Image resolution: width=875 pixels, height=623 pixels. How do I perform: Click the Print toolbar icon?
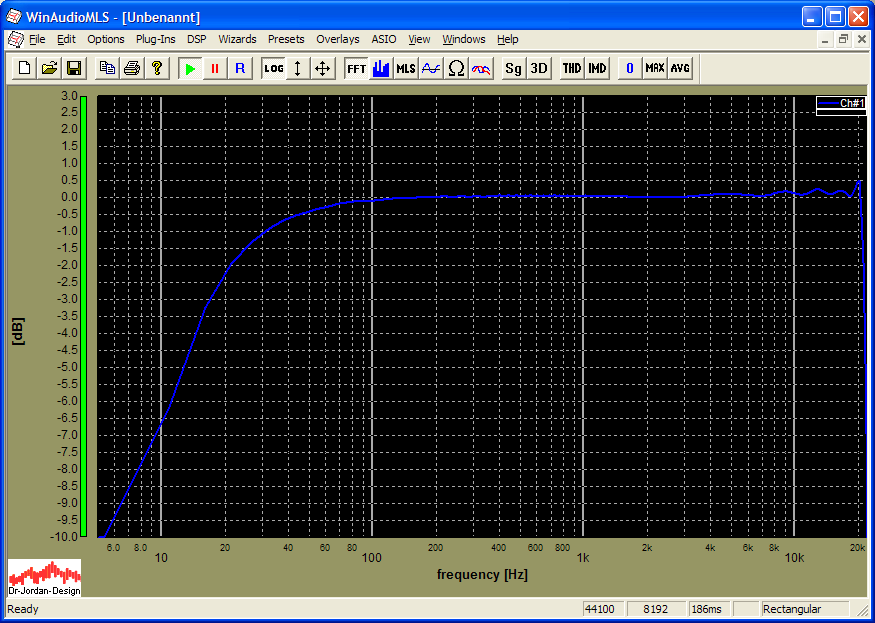click(131, 68)
